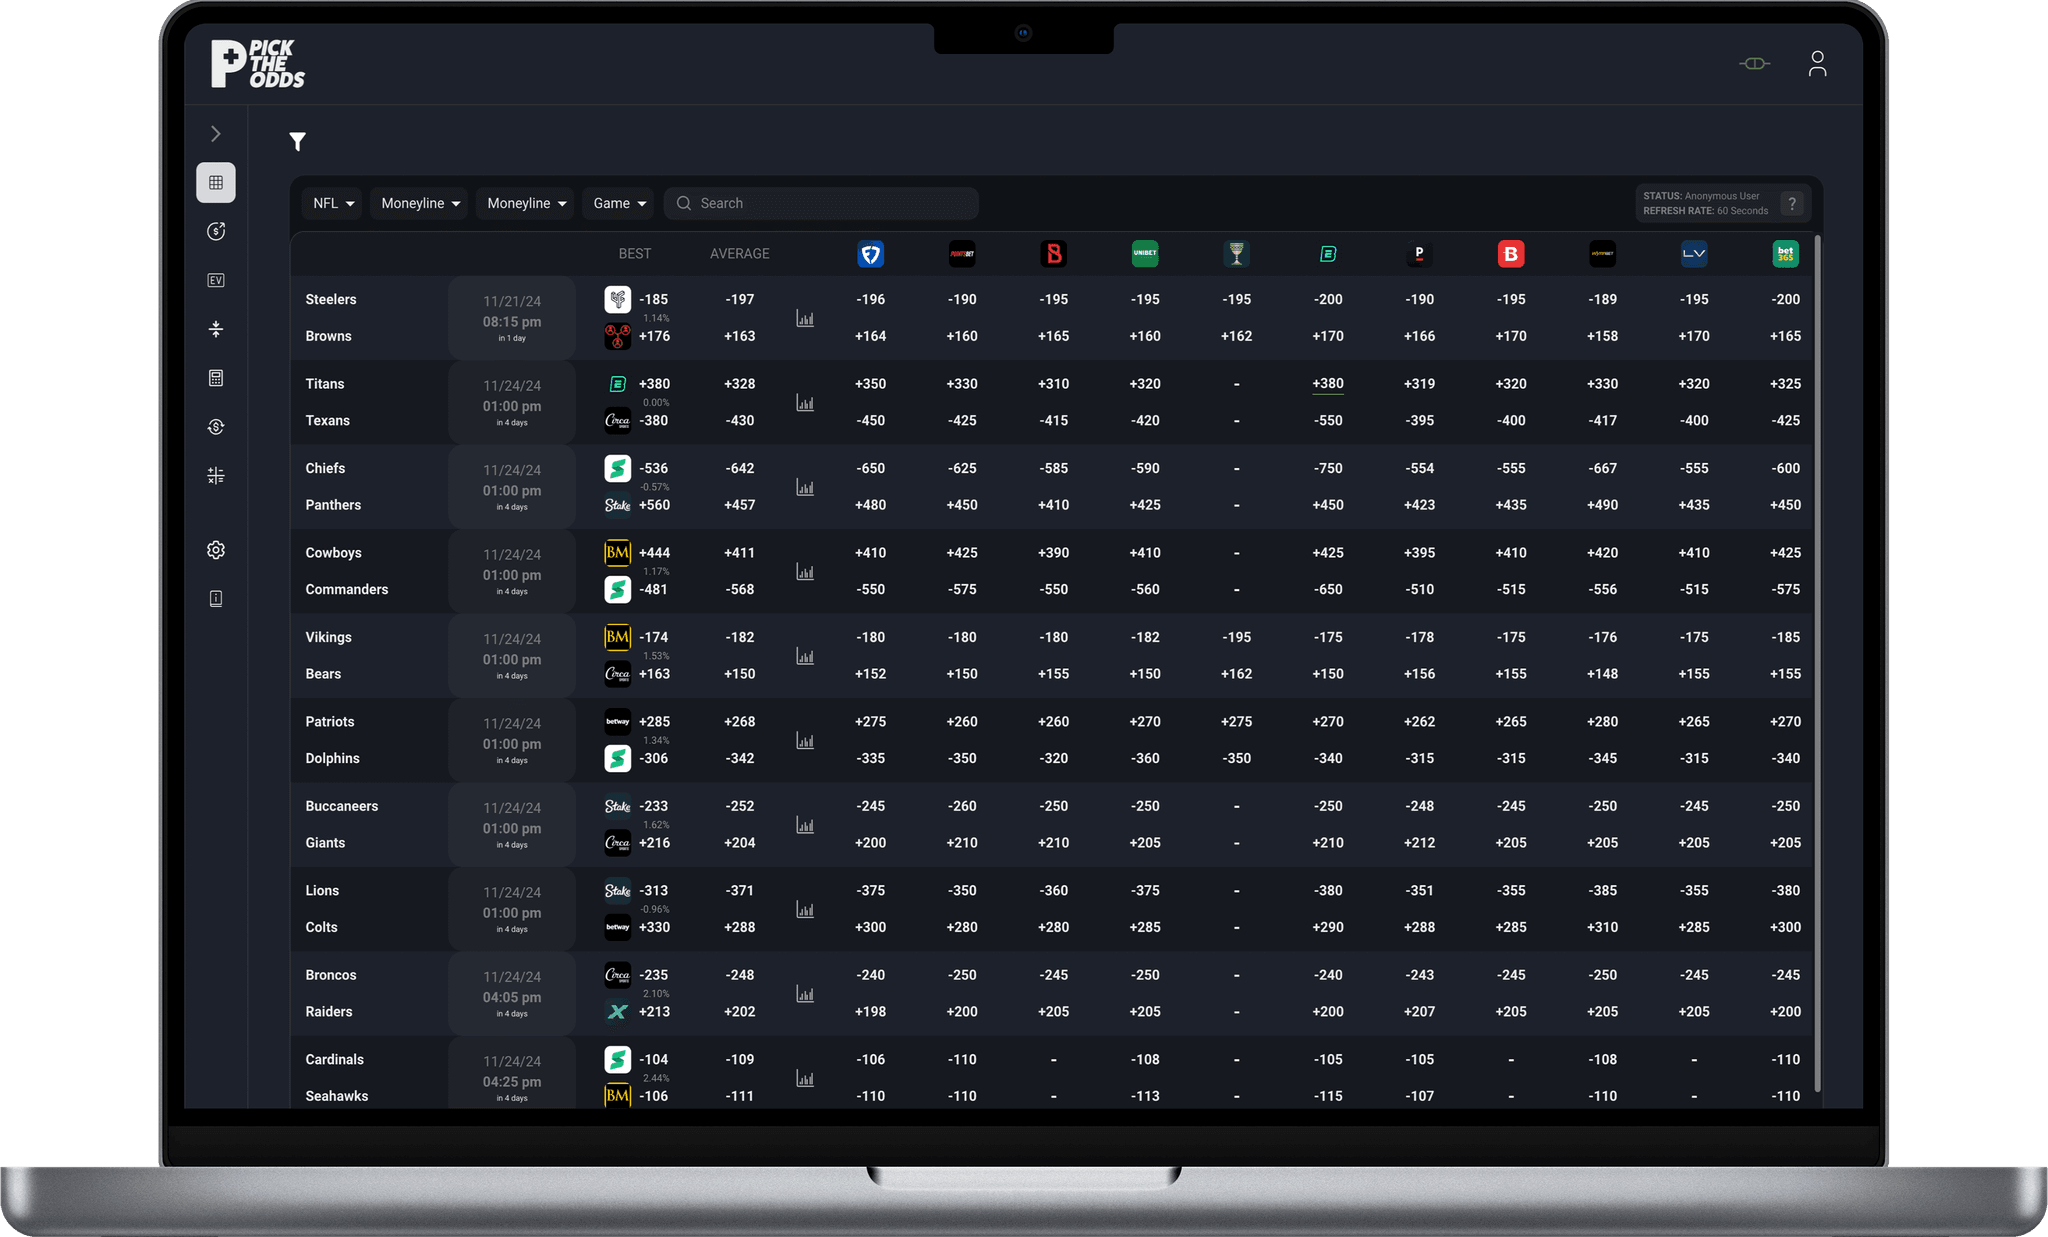This screenshot has height=1237, width=2048.
Task: Click the bet365 sportsbook column logo
Action: (x=1785, y=254)
